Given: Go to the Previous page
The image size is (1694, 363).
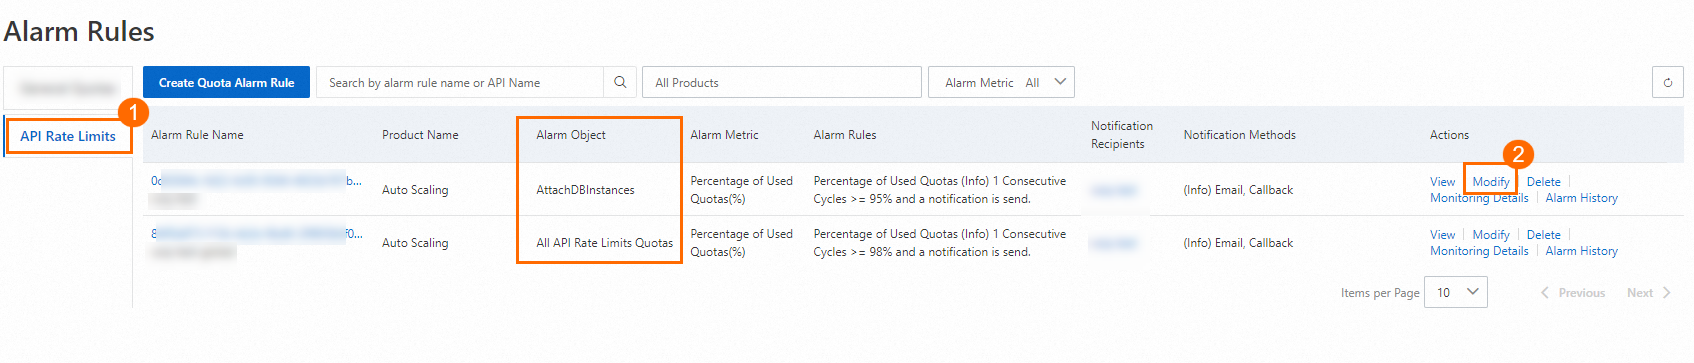Looking at the screenshot, I should 1573,293.
